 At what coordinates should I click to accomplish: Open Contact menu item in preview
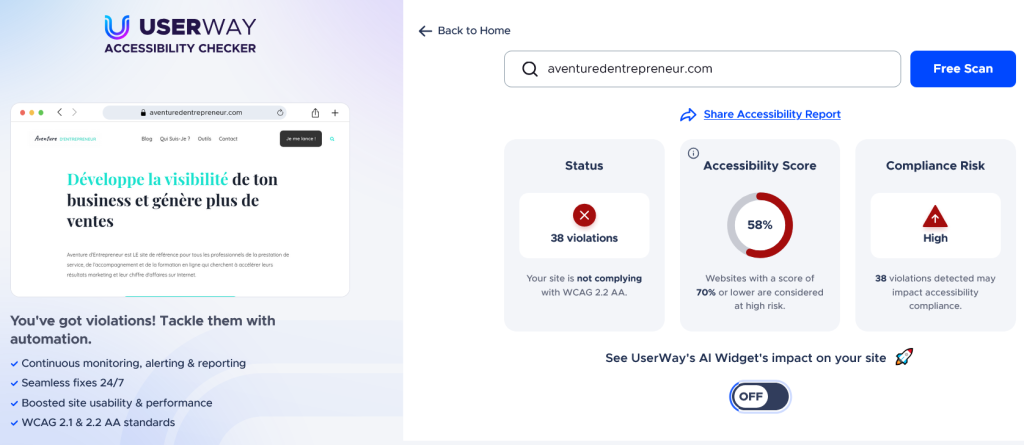228,139
